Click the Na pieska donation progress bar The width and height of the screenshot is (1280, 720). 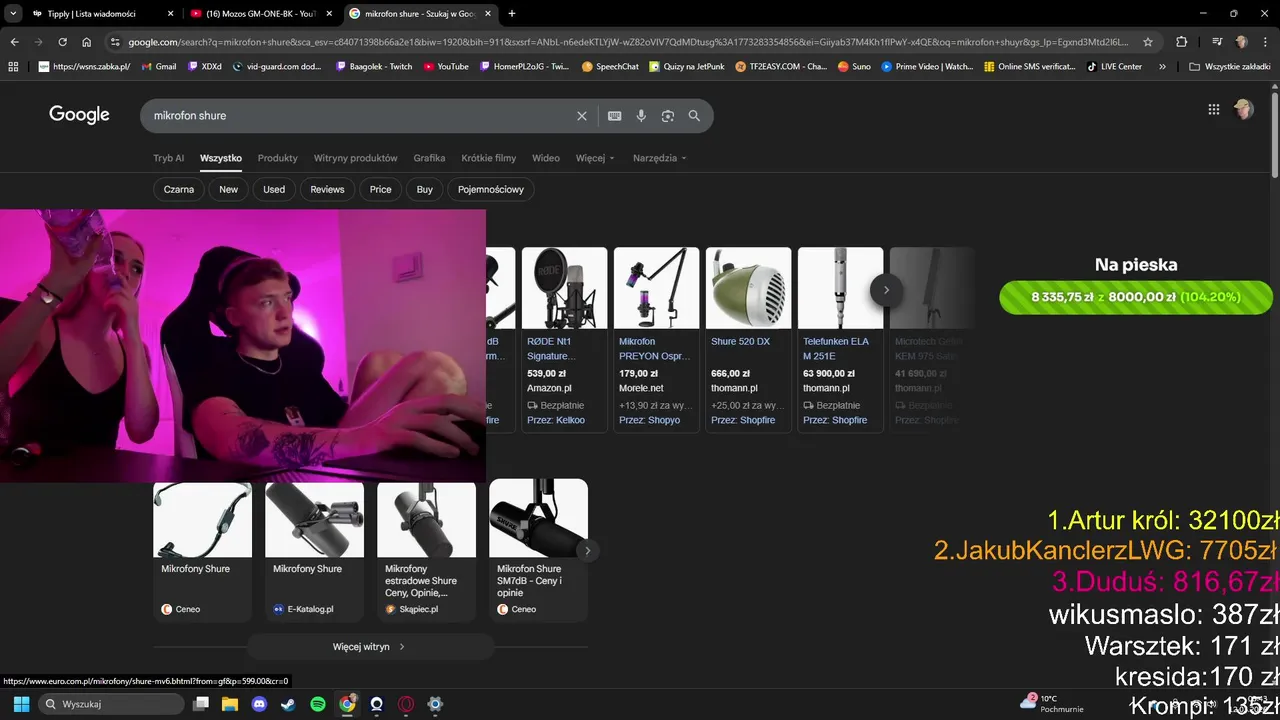(x=1136, y=297)
